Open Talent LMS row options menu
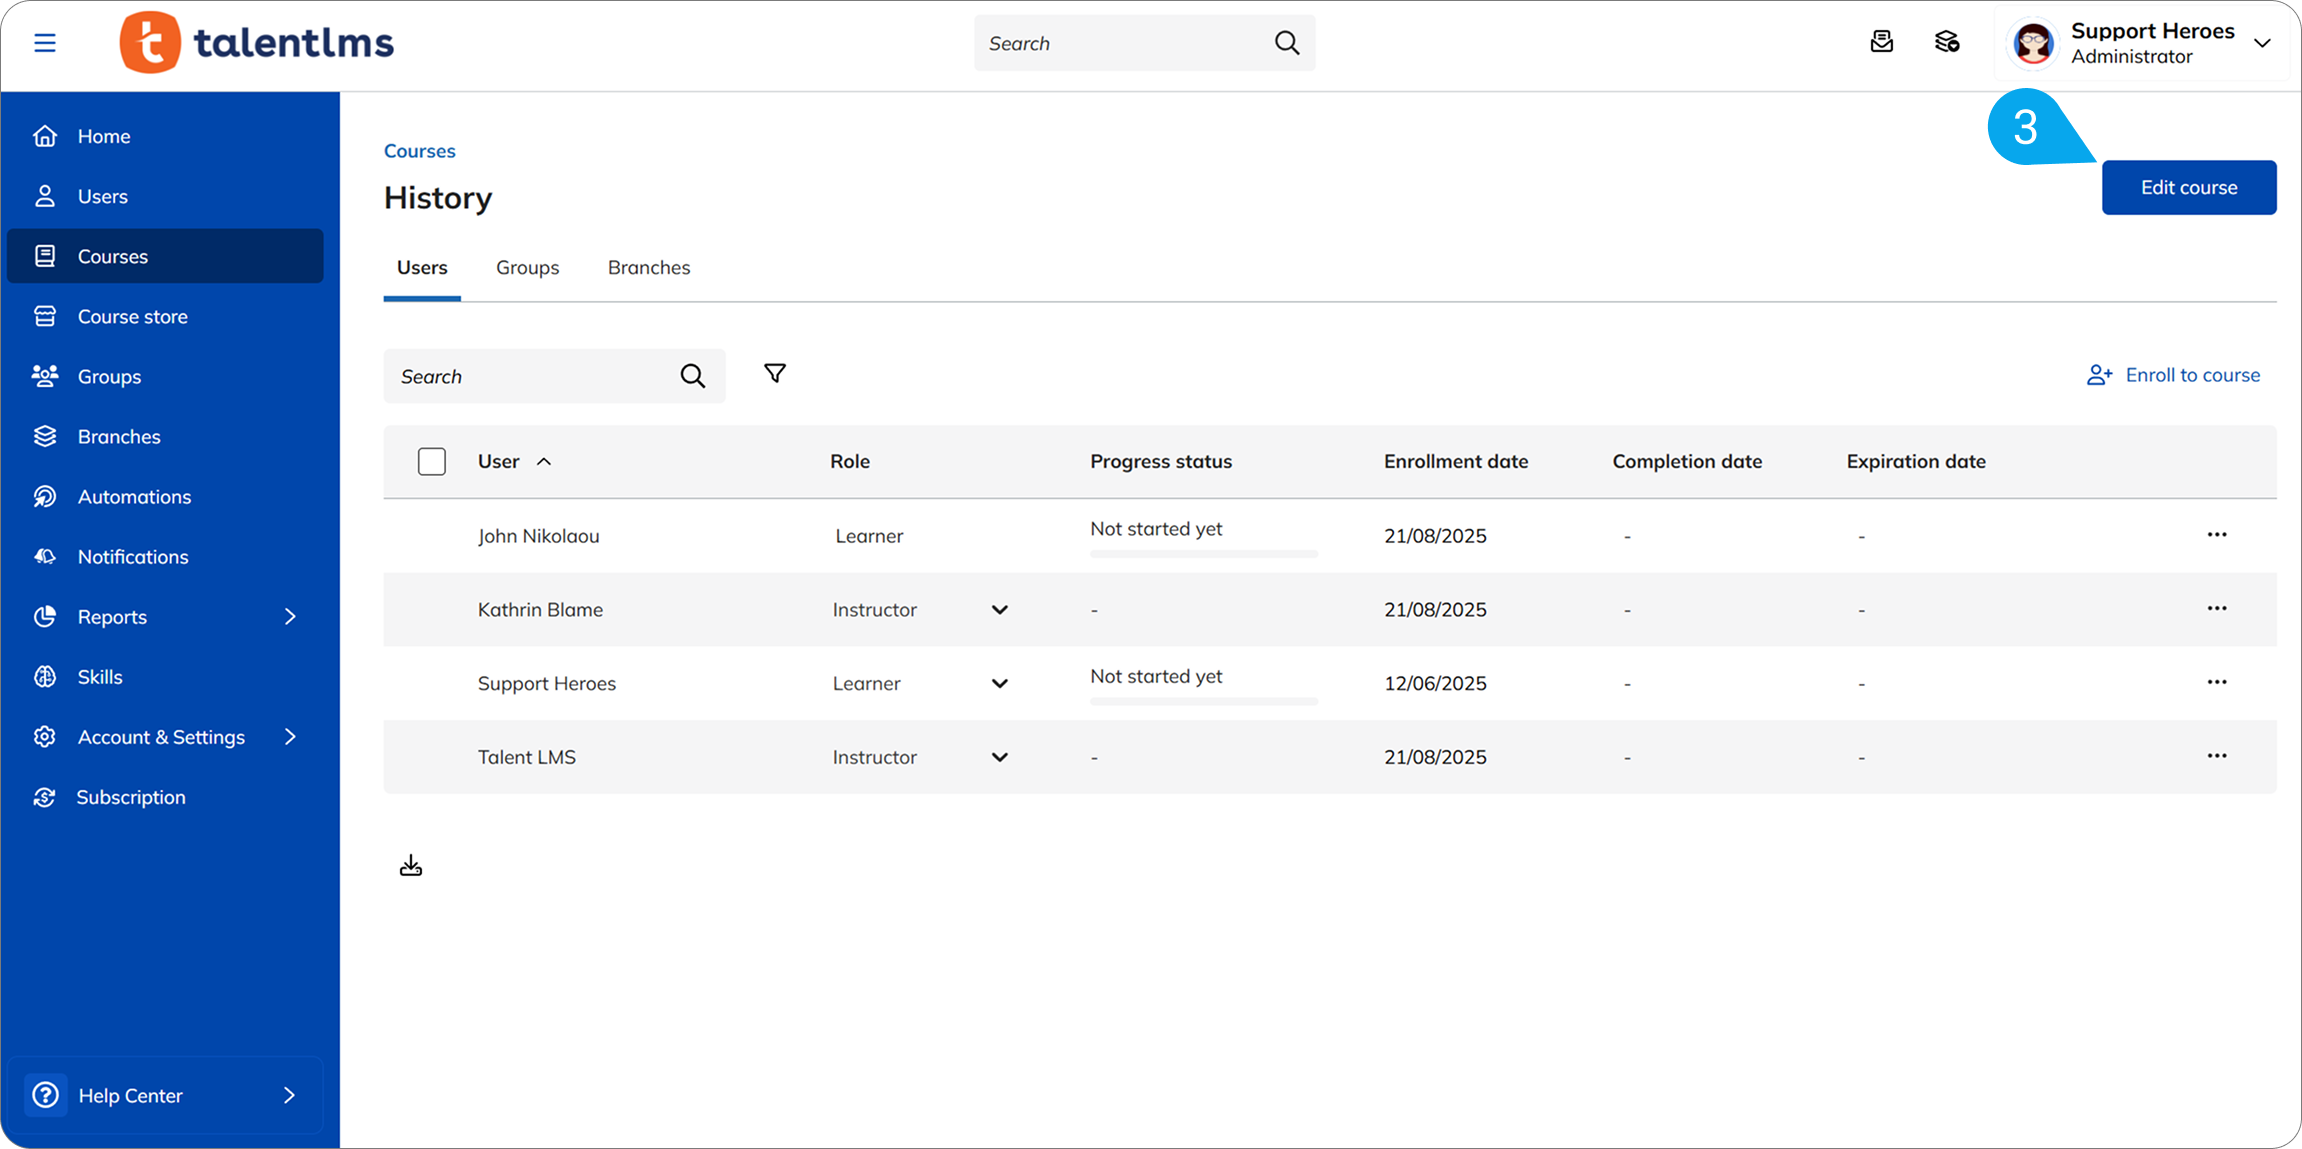 2216,756
